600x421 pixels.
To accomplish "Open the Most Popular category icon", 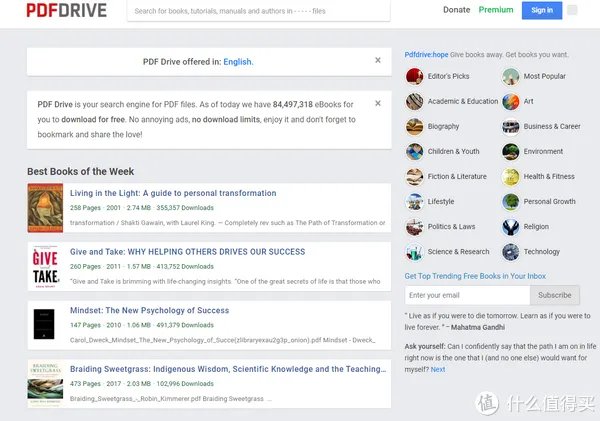I will pos(511,76).
